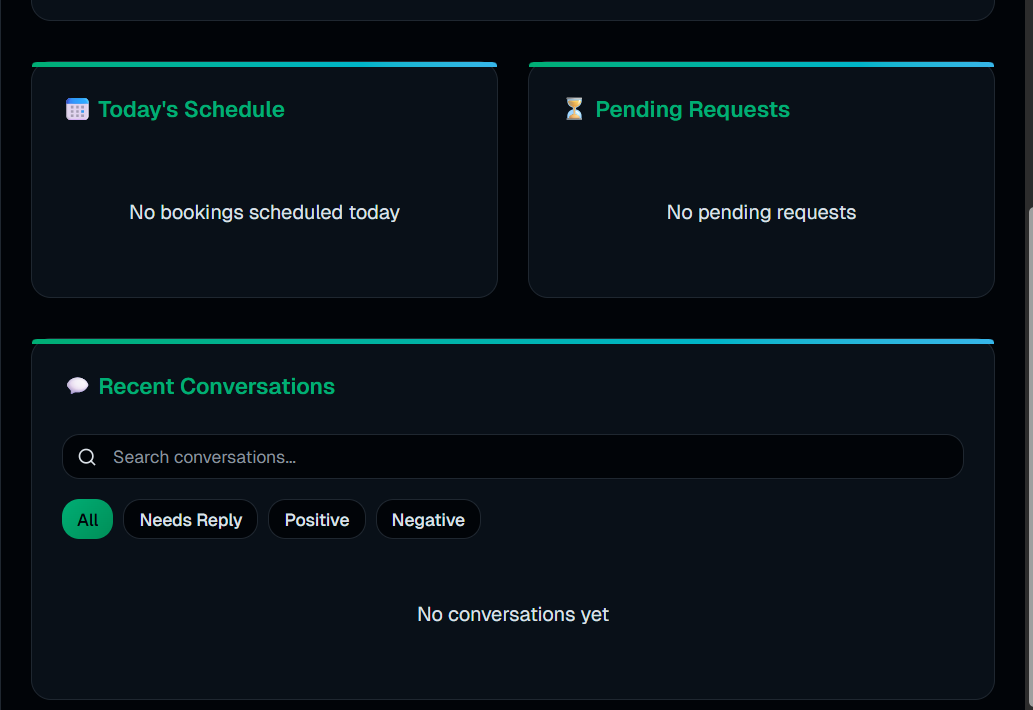Click the No pending requests message
The image size is (1033, 710).
pyautogui.click(x=761, y=212)
